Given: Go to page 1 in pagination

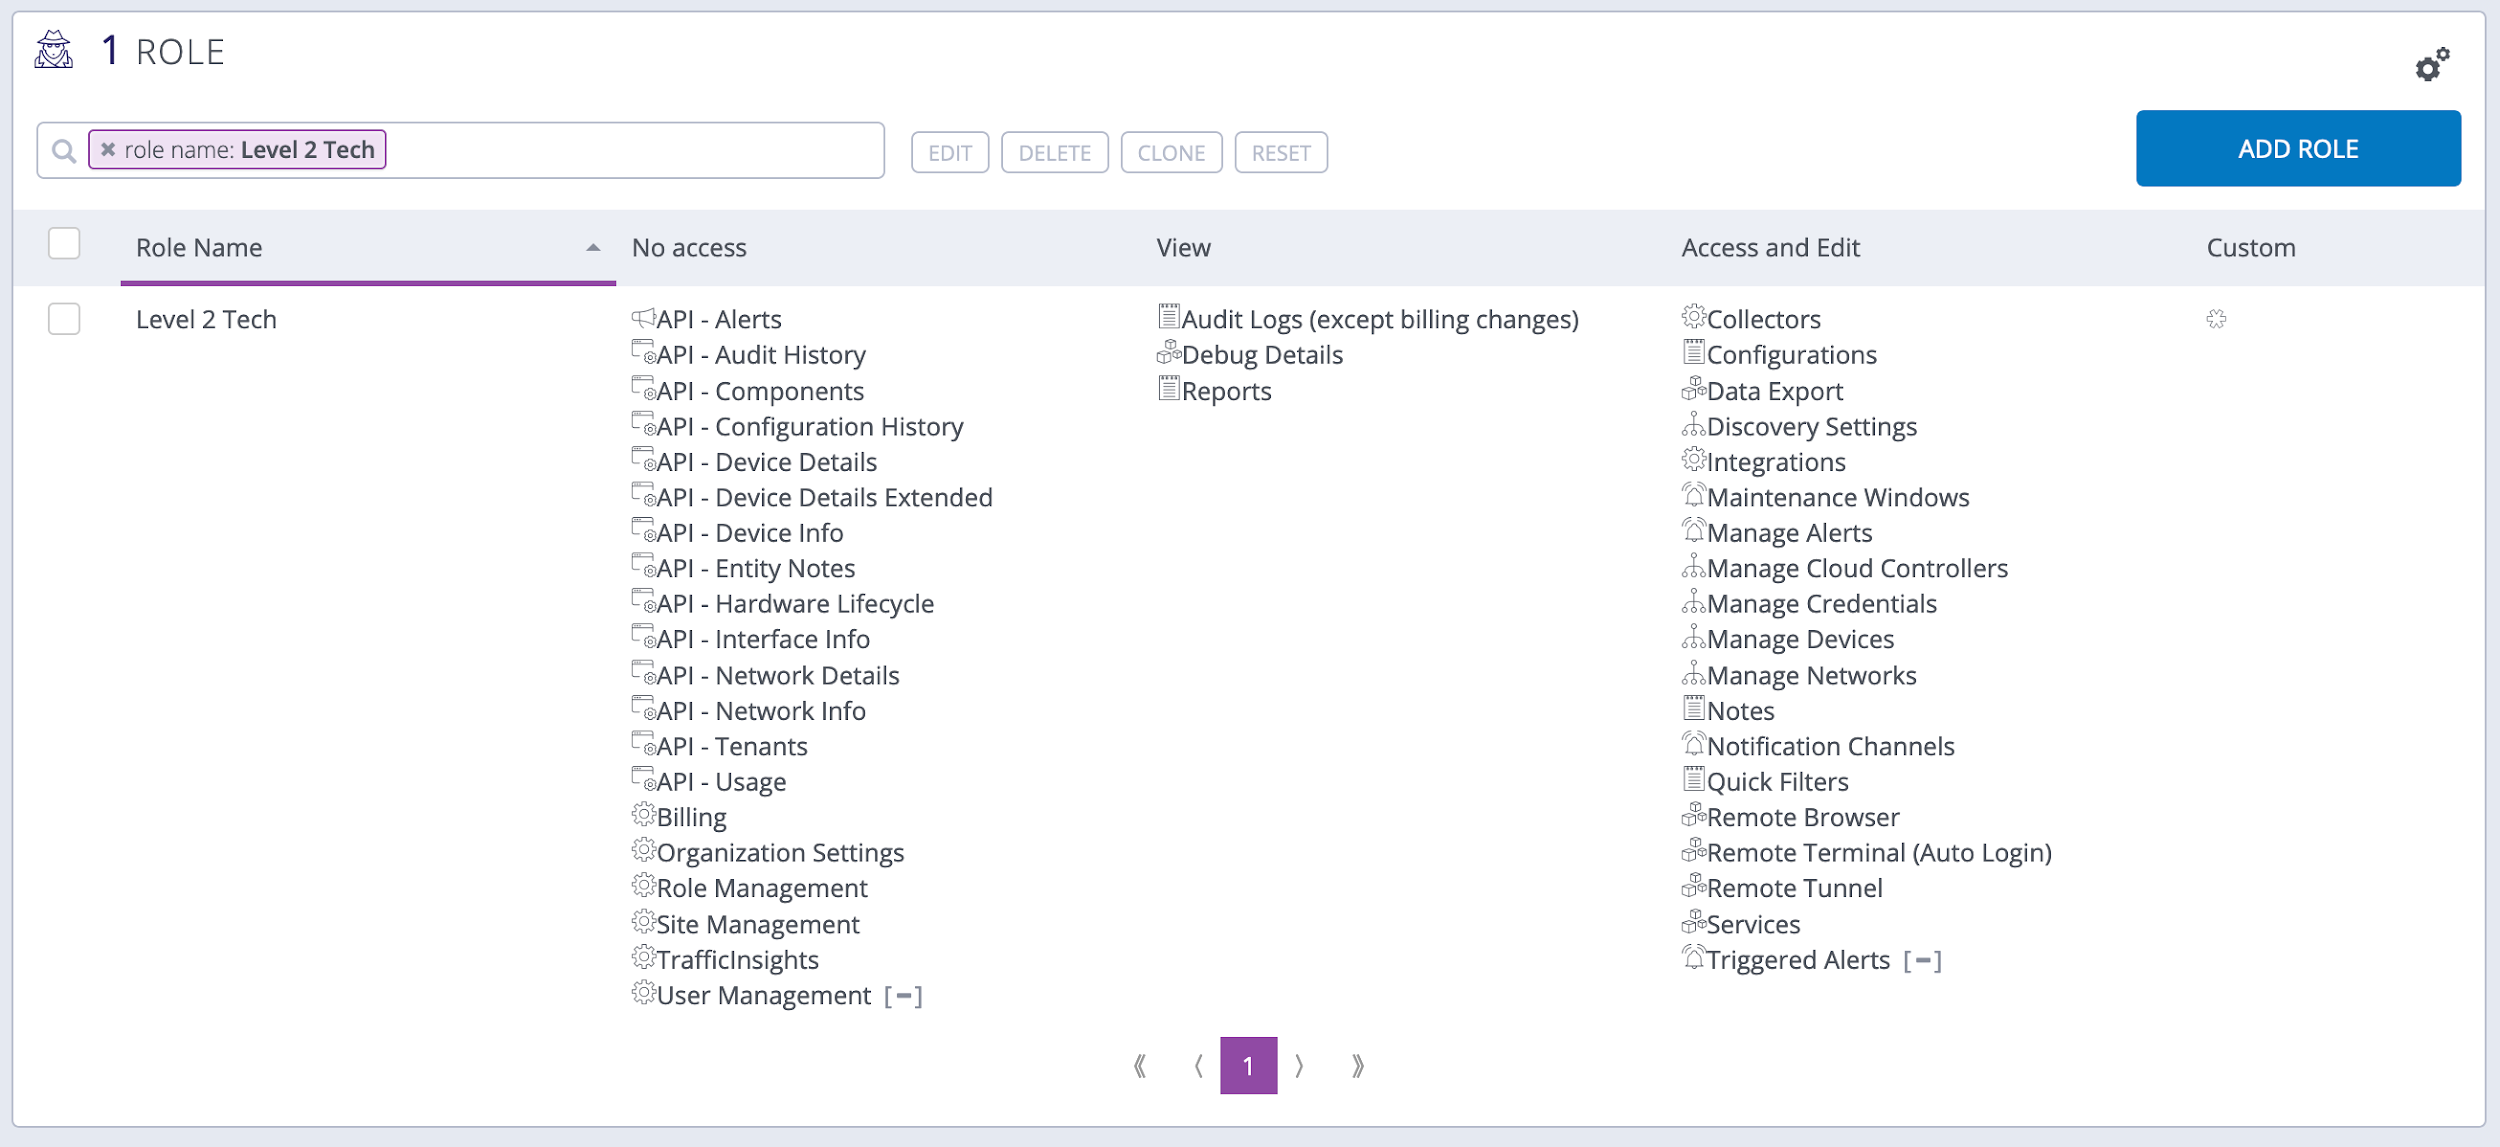Looking at the screenshot, I should (x=1248, y=1065).
